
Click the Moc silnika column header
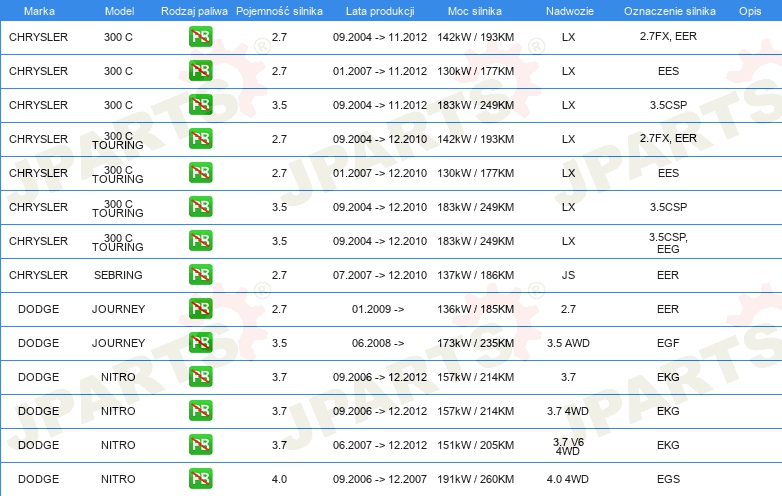pyautogui.click(x=475, y=11)
